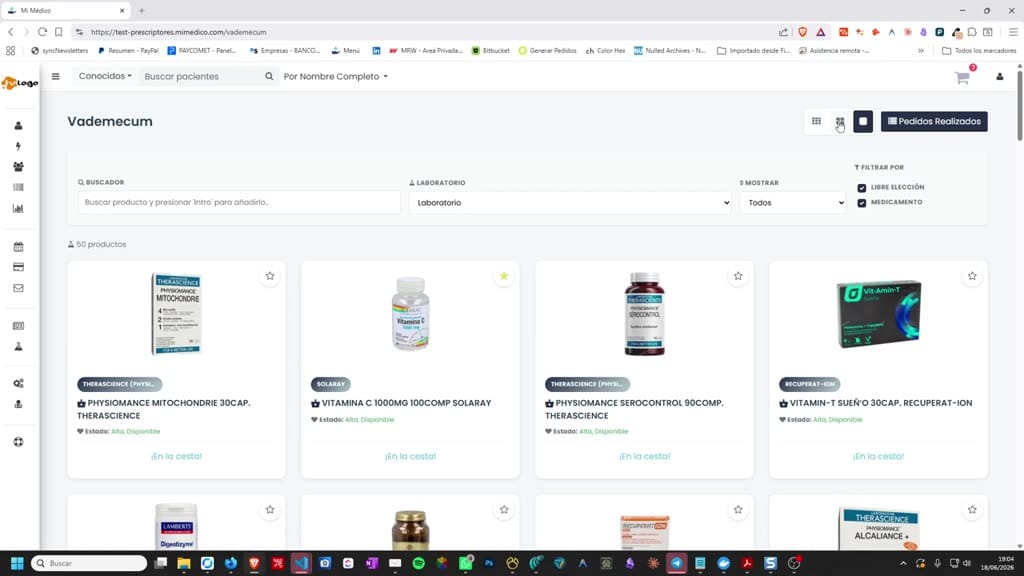Open the Laboratorio select box
The height and width of the screenshot is (576, 1024).
[x=570, y=202]
